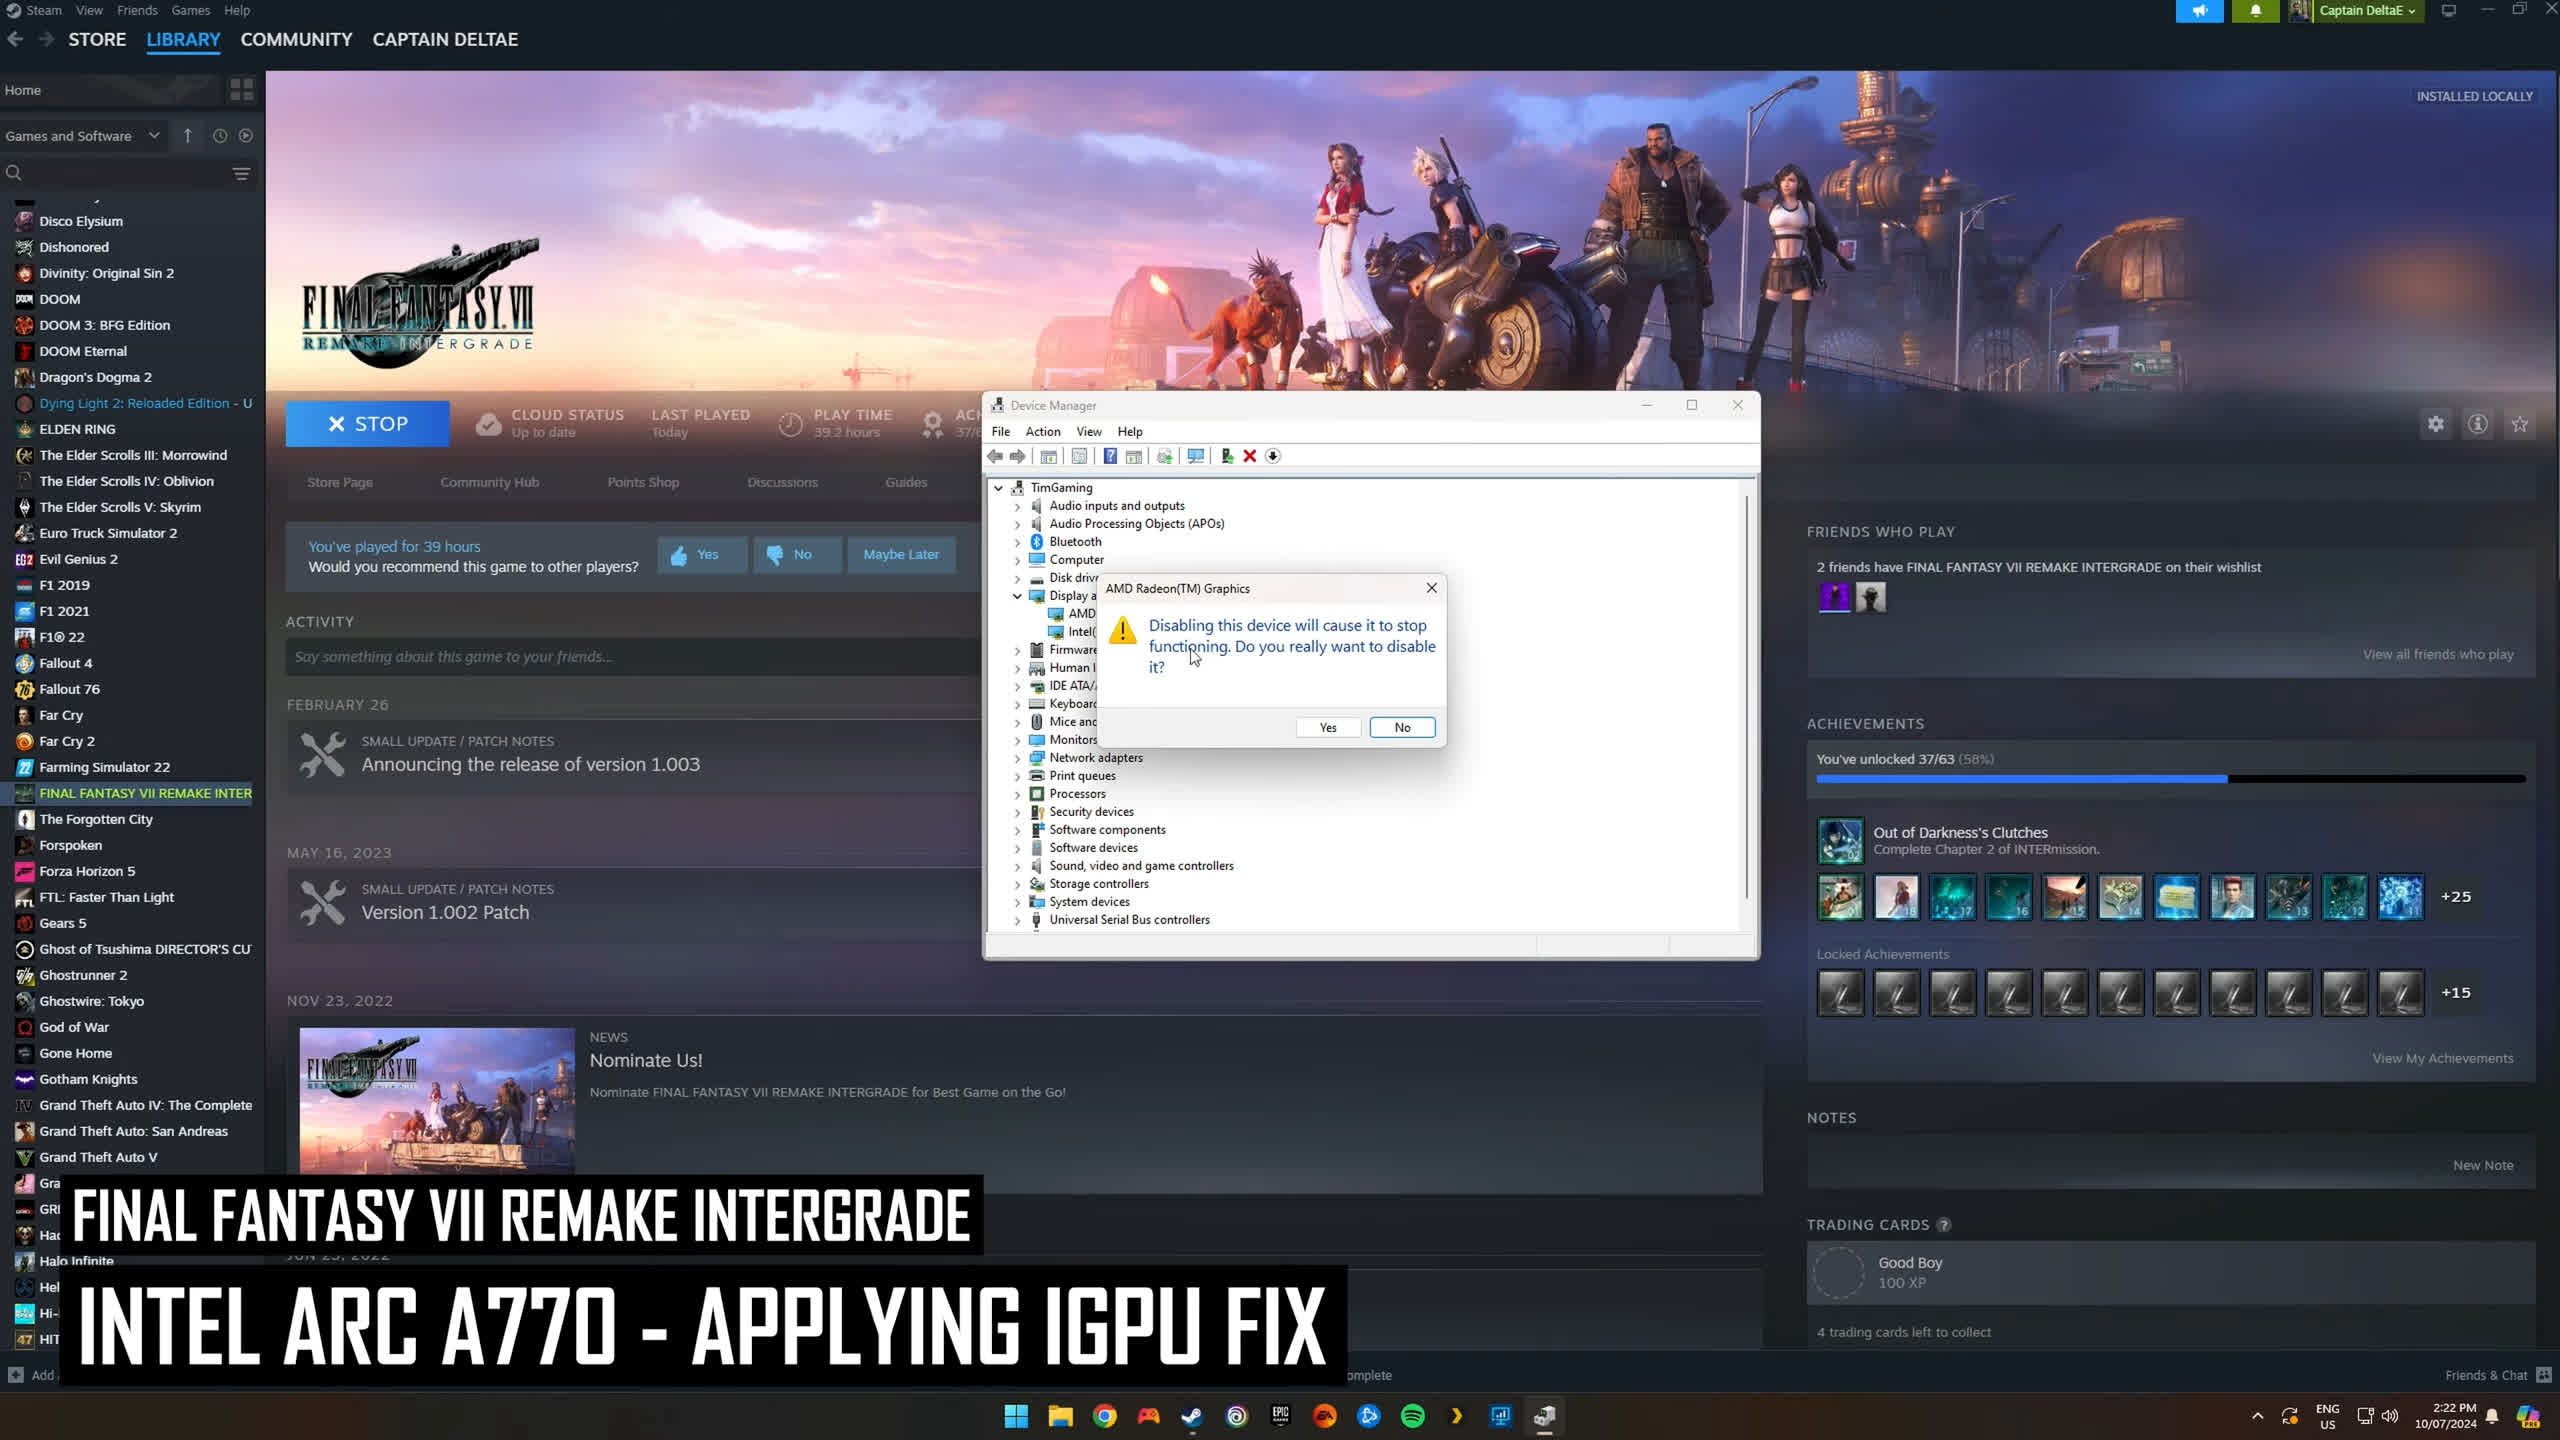Open the Community Hub link
2560x1440 pixels.
click(489, 482)
